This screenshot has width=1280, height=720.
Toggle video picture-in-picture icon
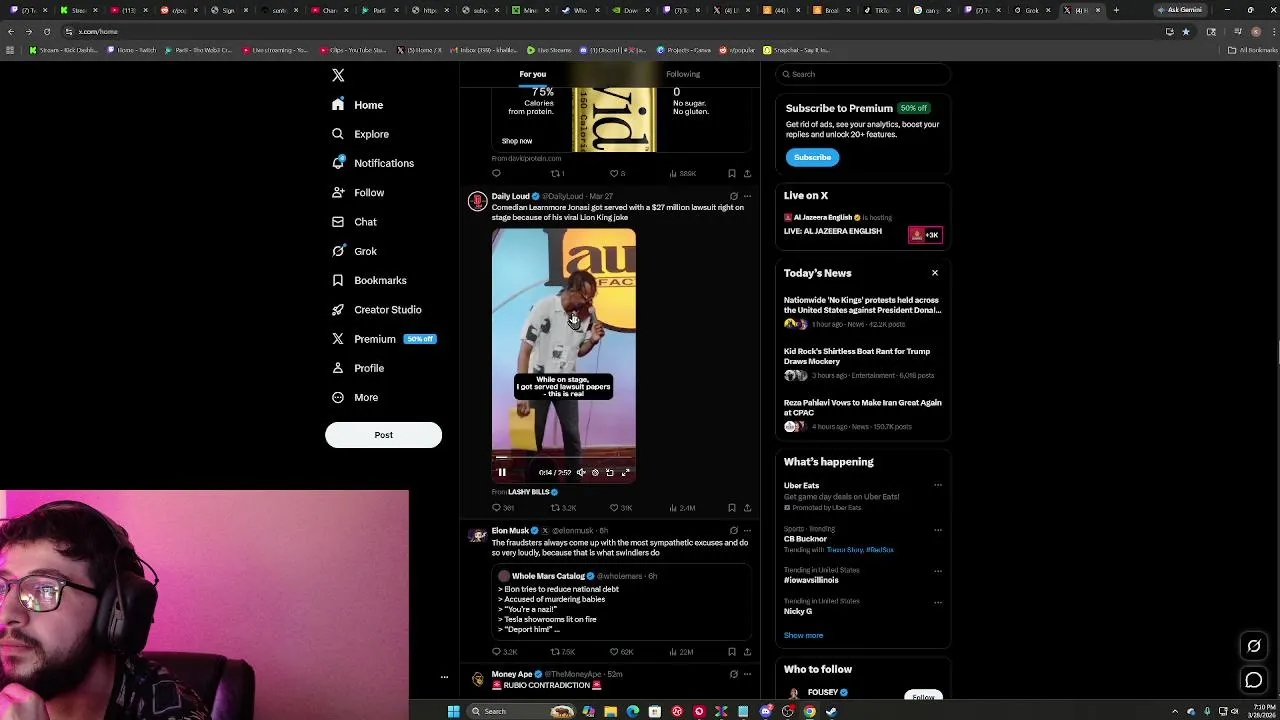[610, 473]
